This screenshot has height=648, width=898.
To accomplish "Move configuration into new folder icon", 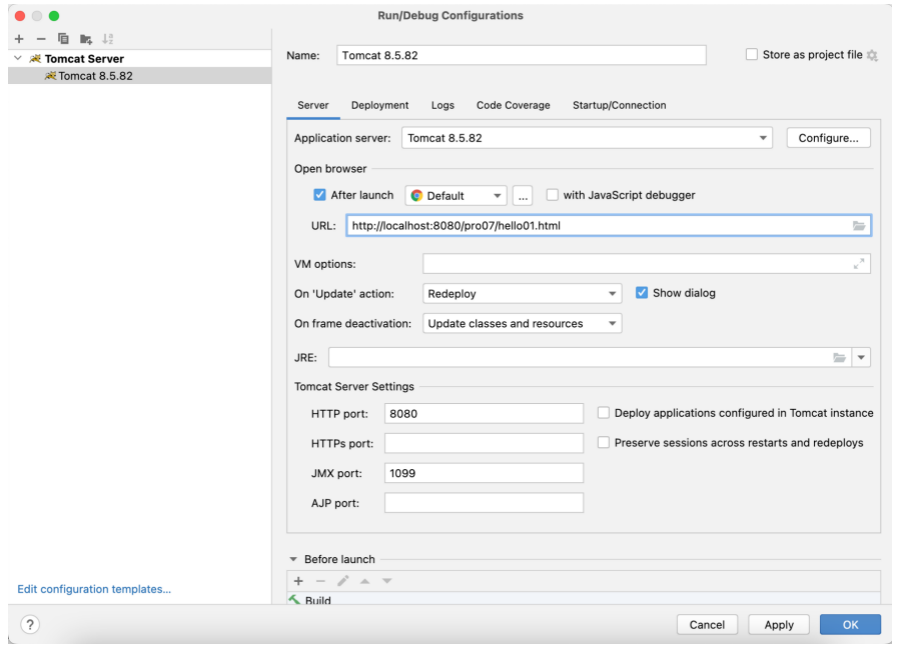I will click(x=86, y=39).
